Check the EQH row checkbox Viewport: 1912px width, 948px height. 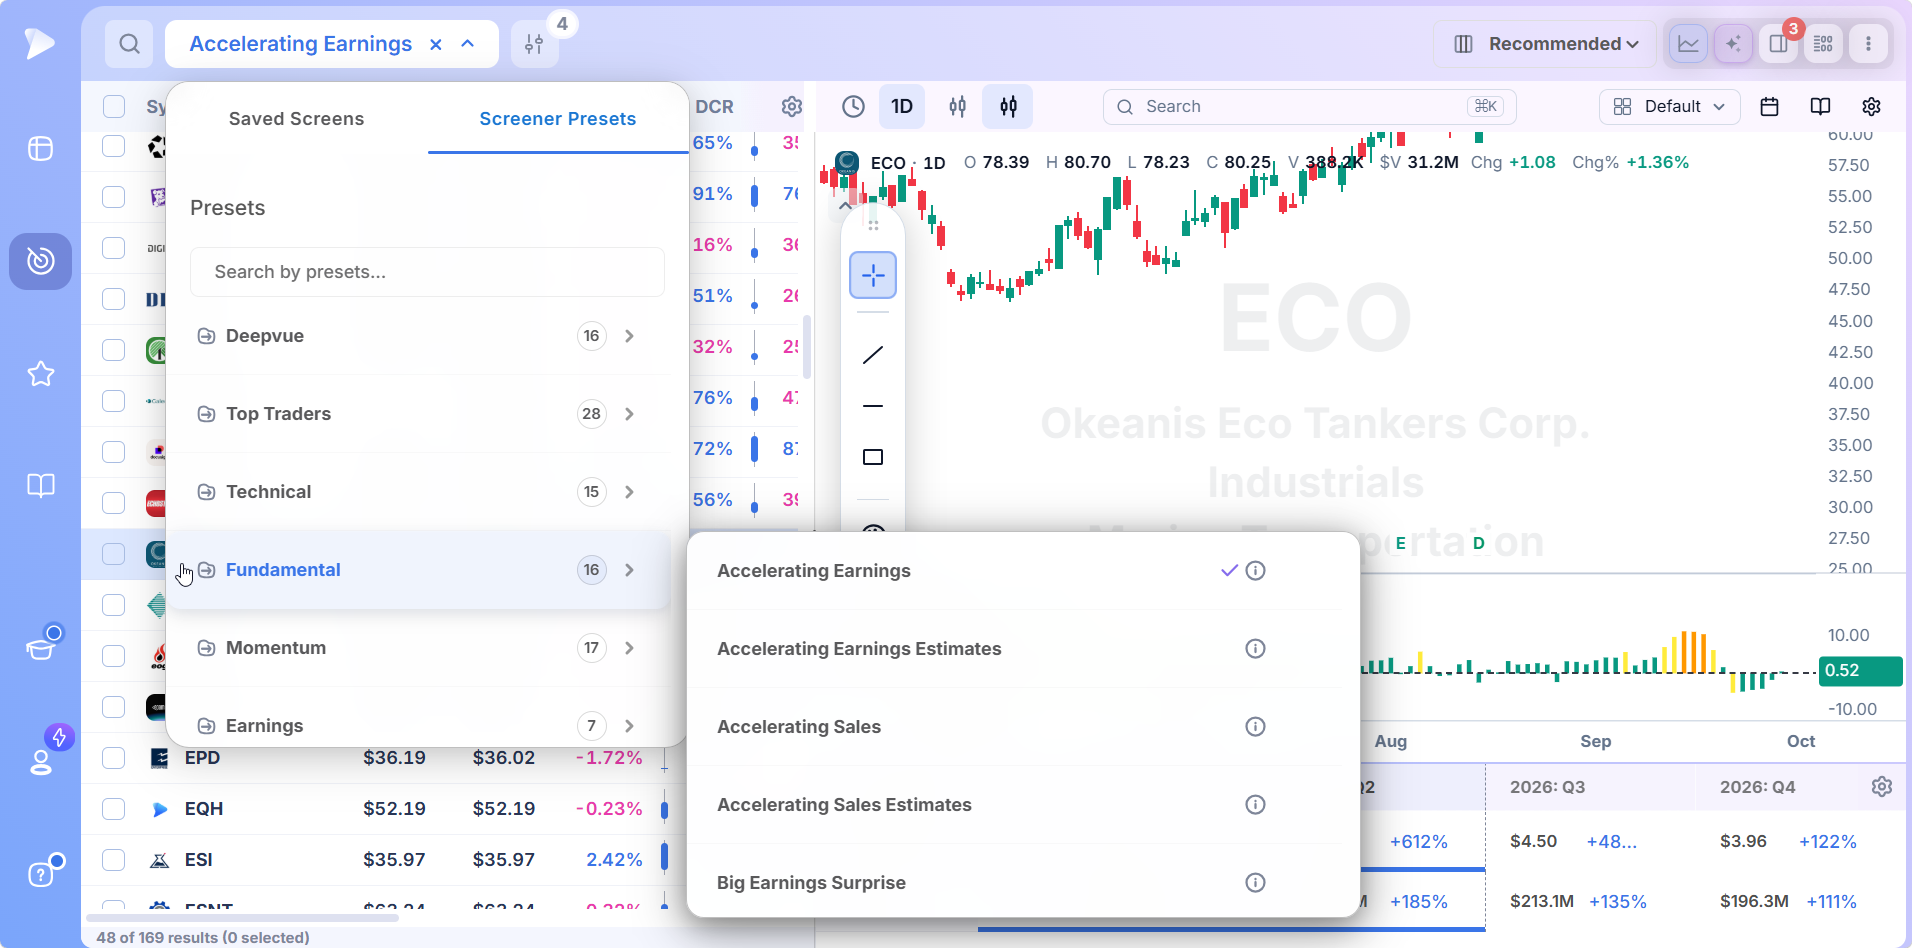pos(114,809)
